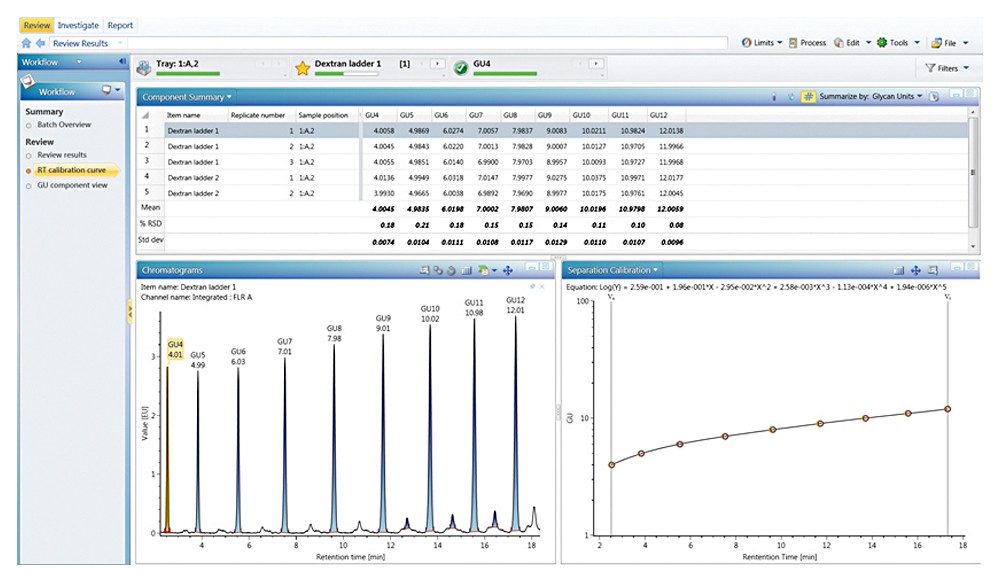Click the yellow star beside Dextran ladder 1
The image size is (1000, 580).
302,68
